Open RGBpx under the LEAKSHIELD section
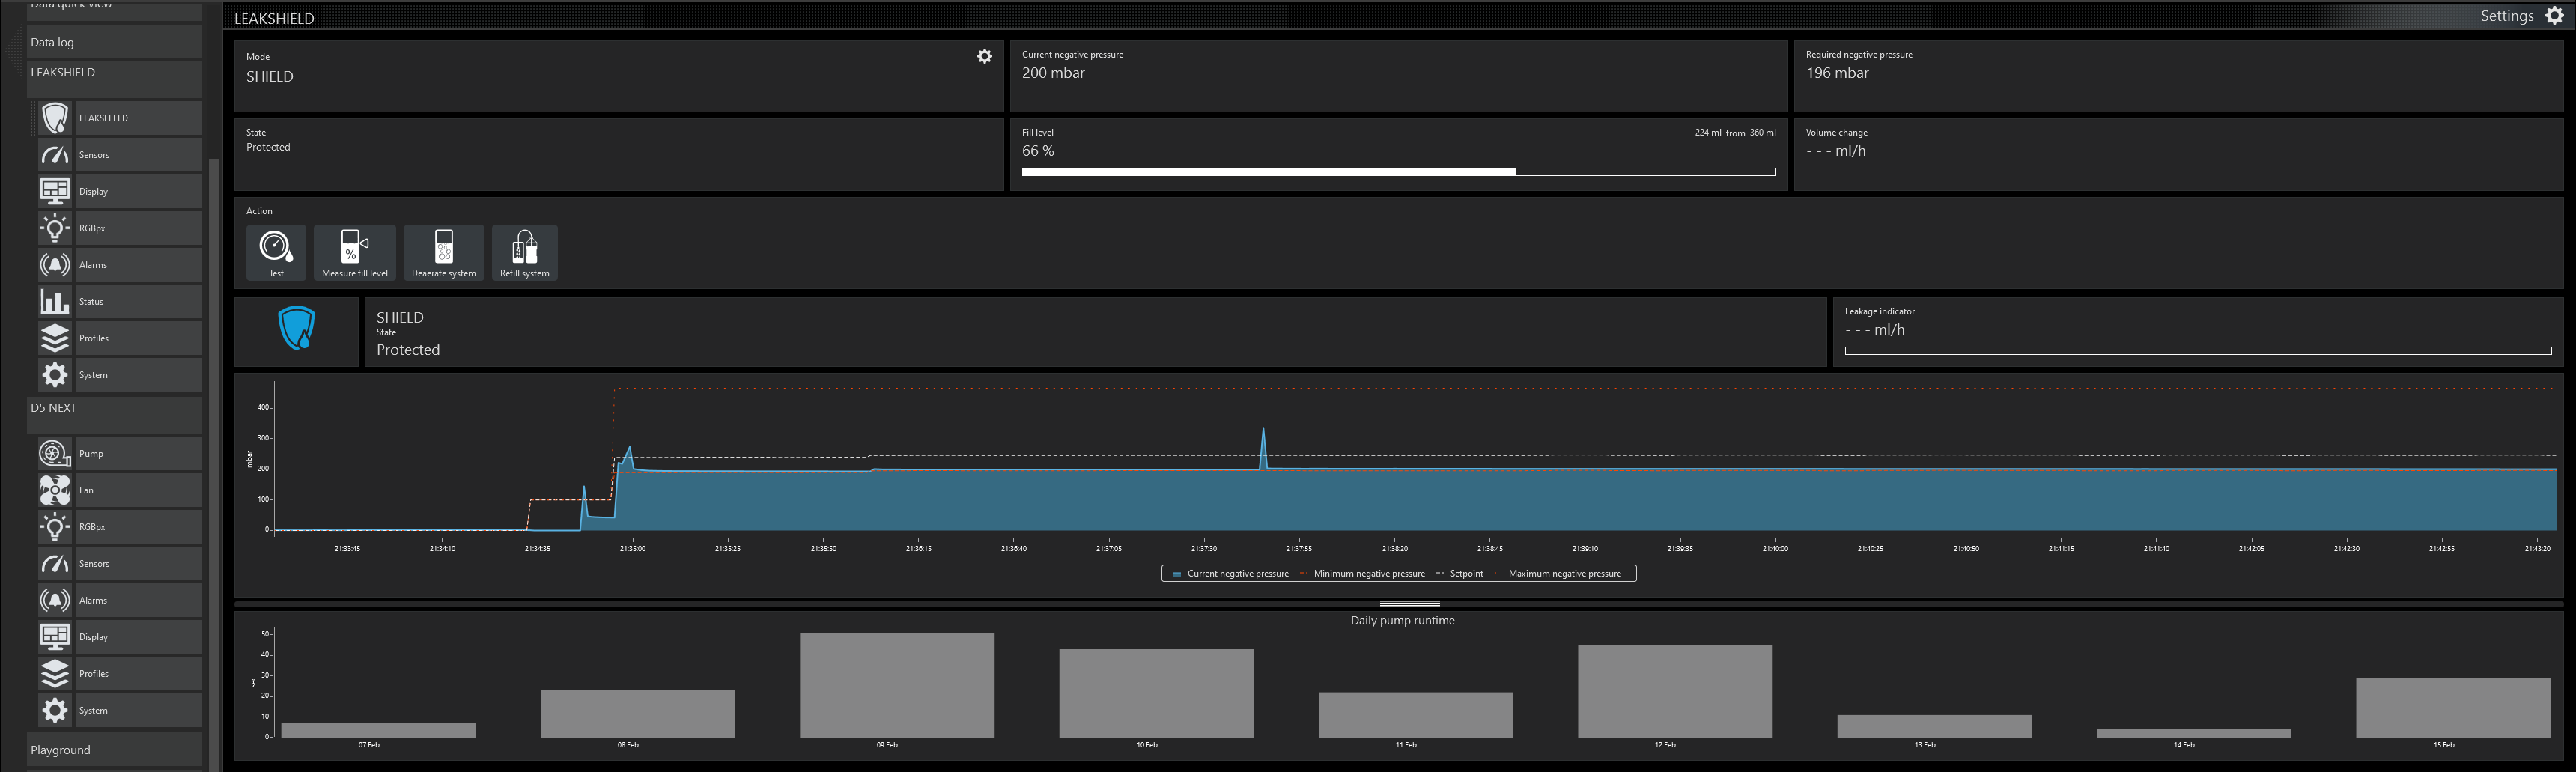 tap(119, 228)
